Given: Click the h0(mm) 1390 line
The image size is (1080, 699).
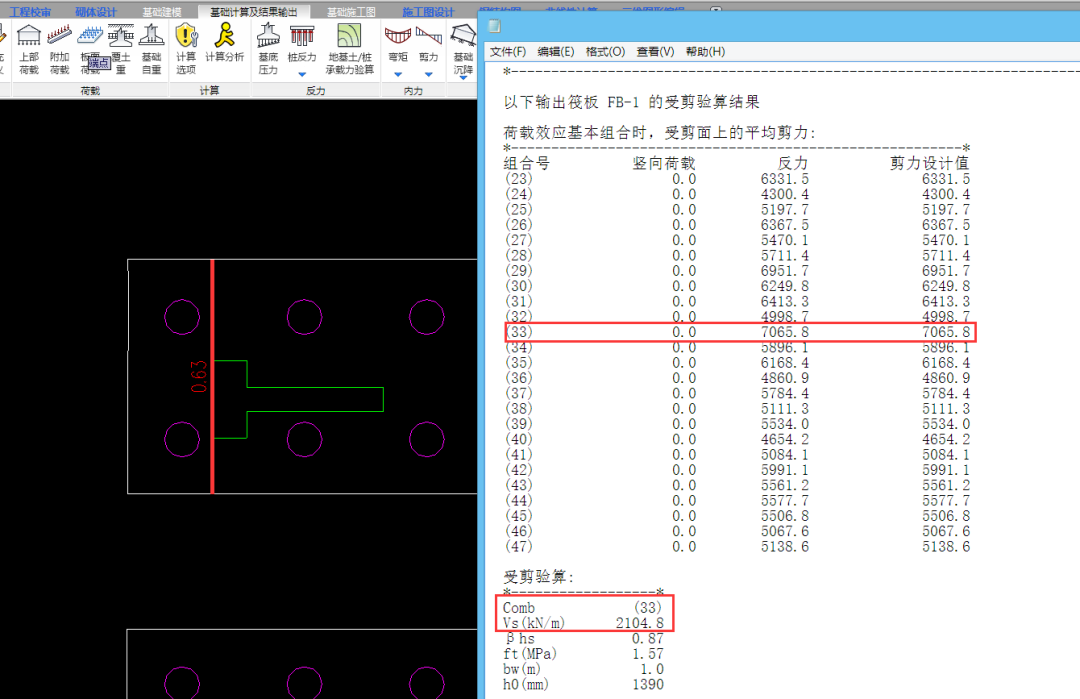Looking at the screenshot, I should (x=583, y=685).
